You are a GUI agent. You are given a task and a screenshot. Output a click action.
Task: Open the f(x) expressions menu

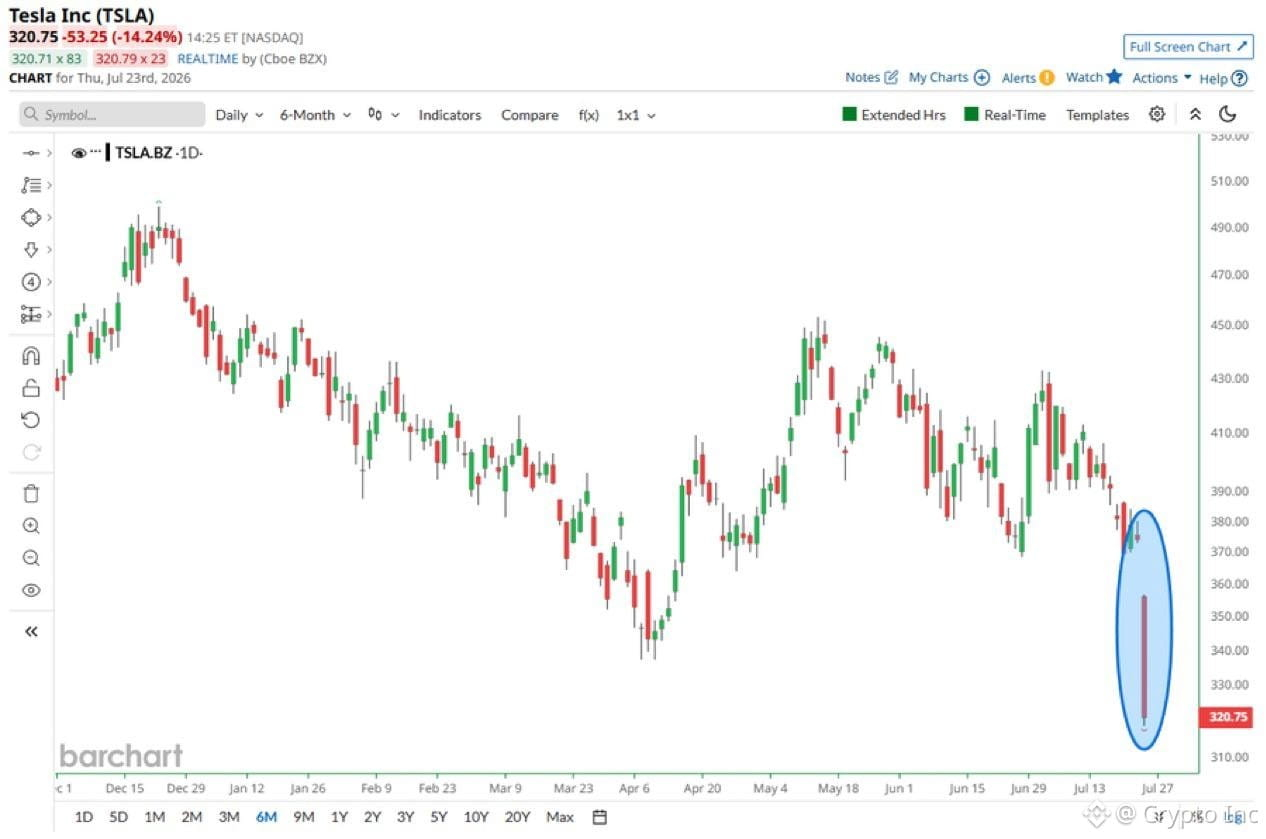(x=589, y=115)
